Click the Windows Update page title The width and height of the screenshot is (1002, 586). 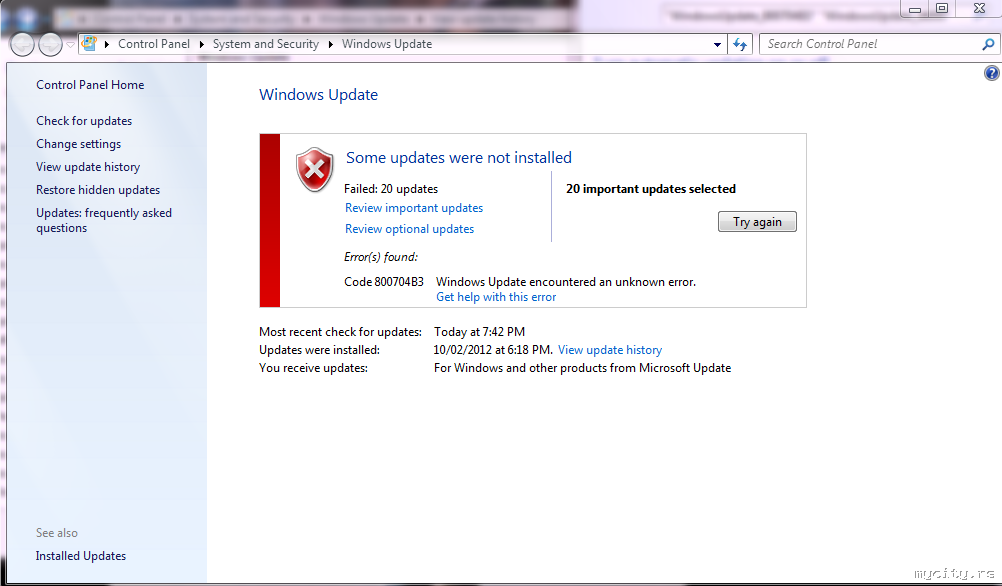tap(318, 95)
